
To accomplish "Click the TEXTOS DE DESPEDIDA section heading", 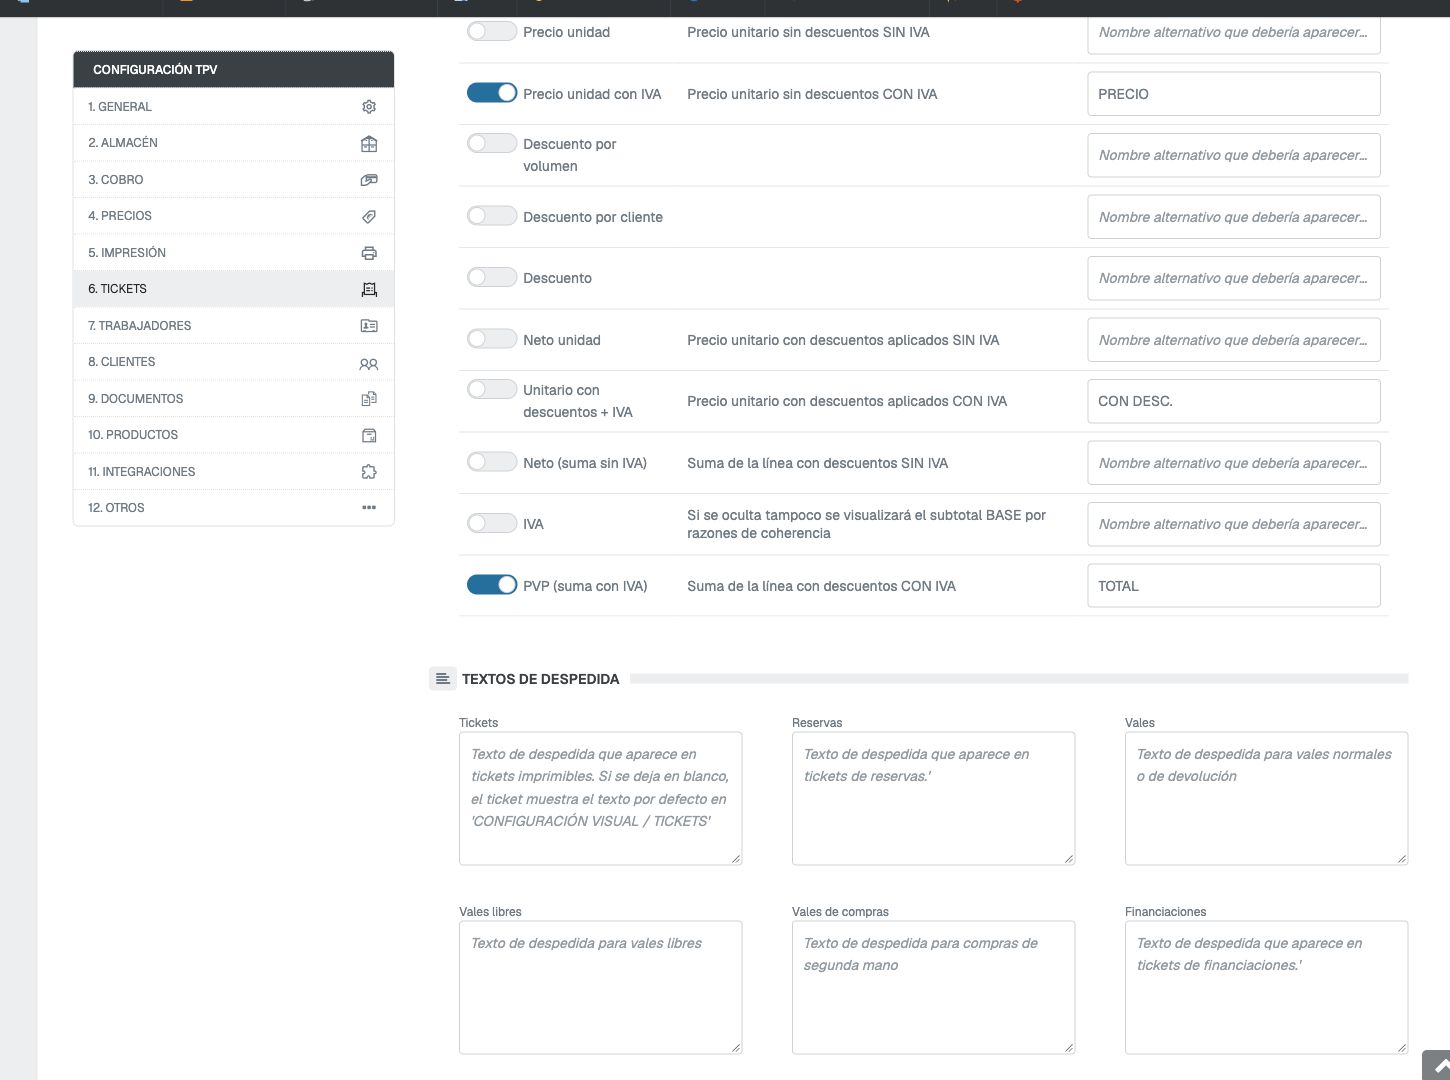I will pos(541,679).
